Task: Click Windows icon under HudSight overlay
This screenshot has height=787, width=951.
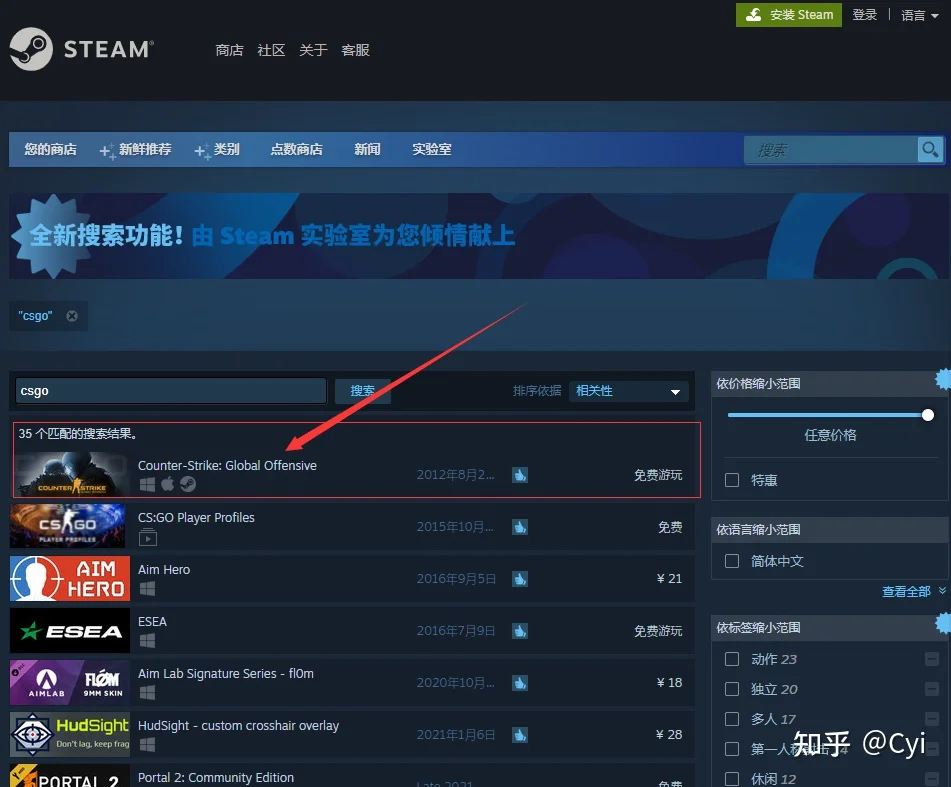Action: pyautogui.click(x=147, y=745)
